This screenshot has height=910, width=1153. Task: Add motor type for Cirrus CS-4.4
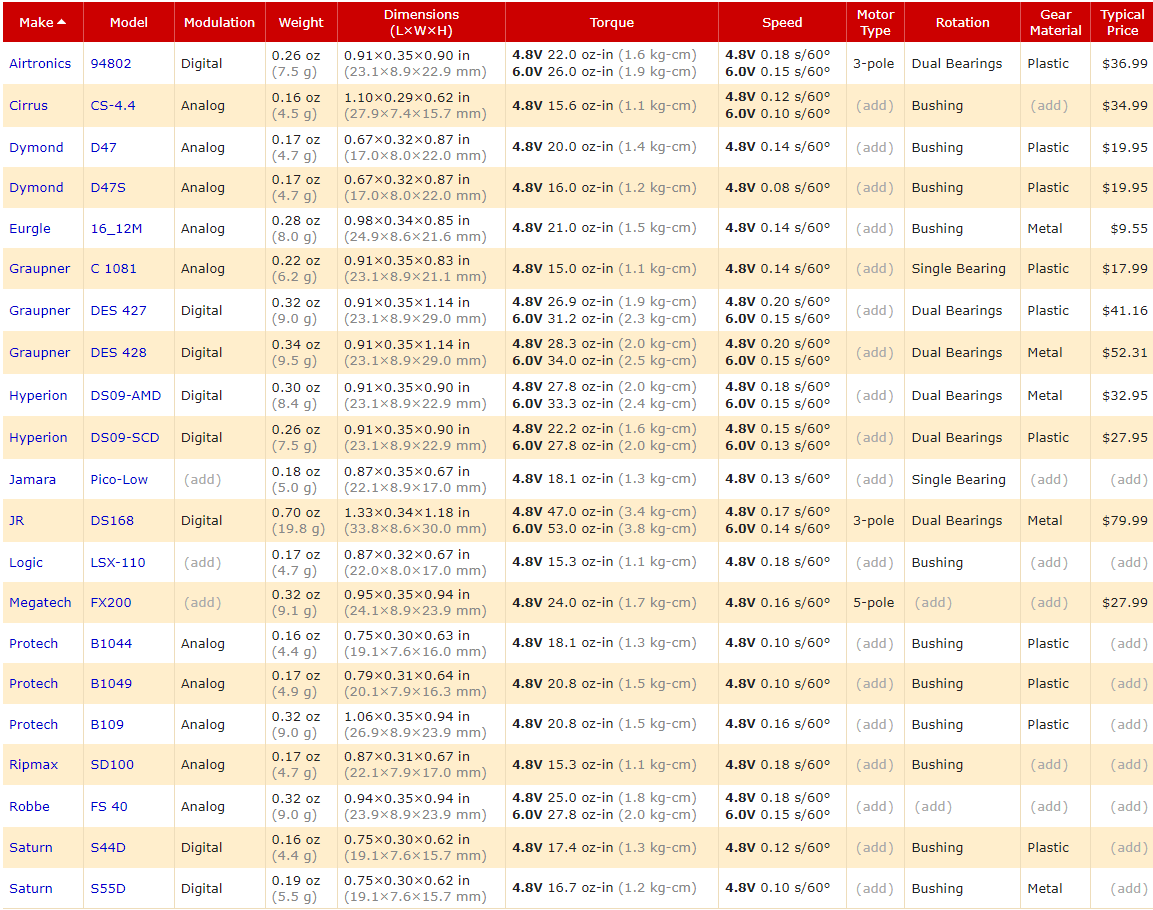874,105
